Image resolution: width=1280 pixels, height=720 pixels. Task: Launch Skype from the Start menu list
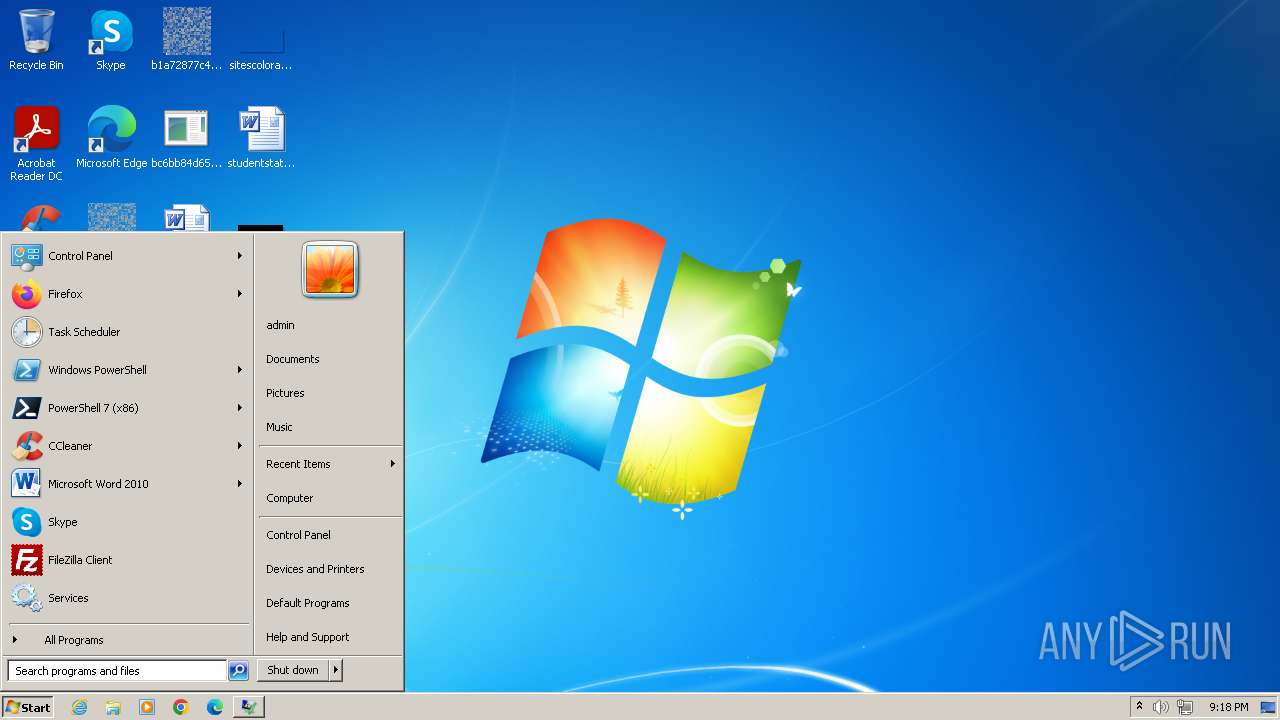(128, 522)
